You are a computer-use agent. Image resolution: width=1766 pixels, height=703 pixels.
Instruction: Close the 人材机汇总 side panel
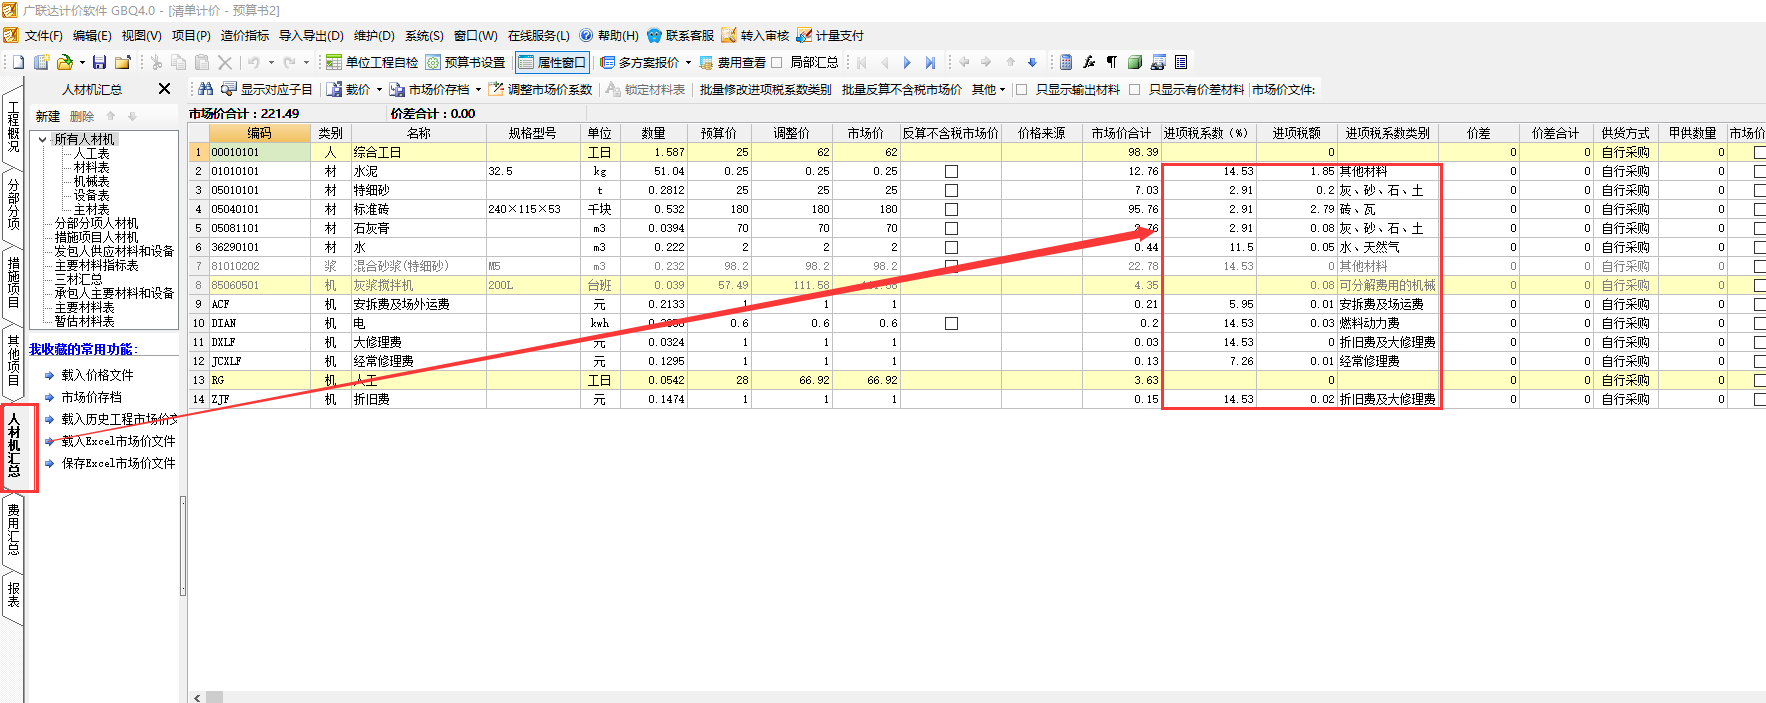tap(165, 89)
